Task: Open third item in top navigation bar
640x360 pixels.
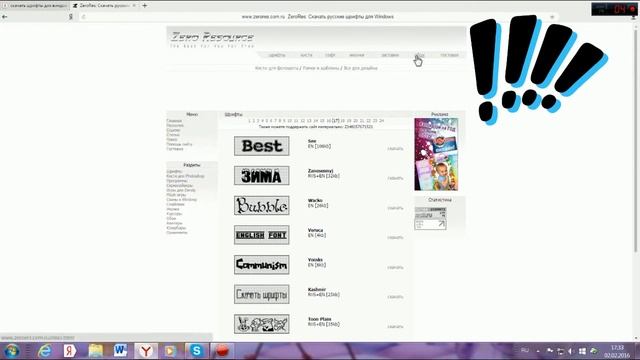Action: [x=330, y=55]
